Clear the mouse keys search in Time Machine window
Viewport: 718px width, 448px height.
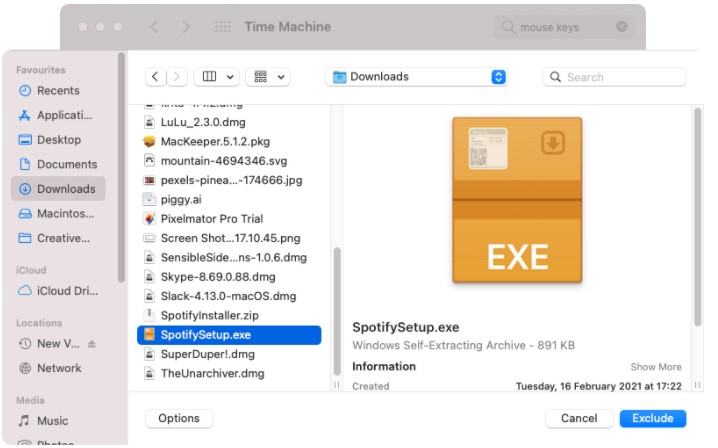(621, 27)
